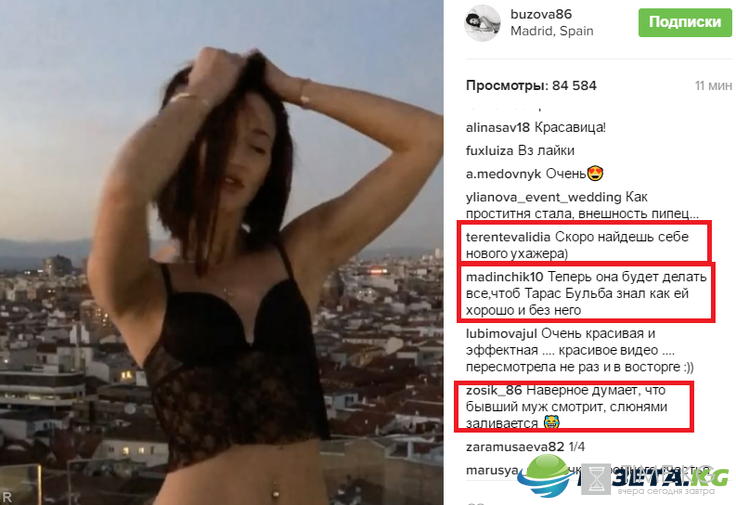Open the buzova86 username link
Viewport: 736px width, 505px height.
(541, 14)
